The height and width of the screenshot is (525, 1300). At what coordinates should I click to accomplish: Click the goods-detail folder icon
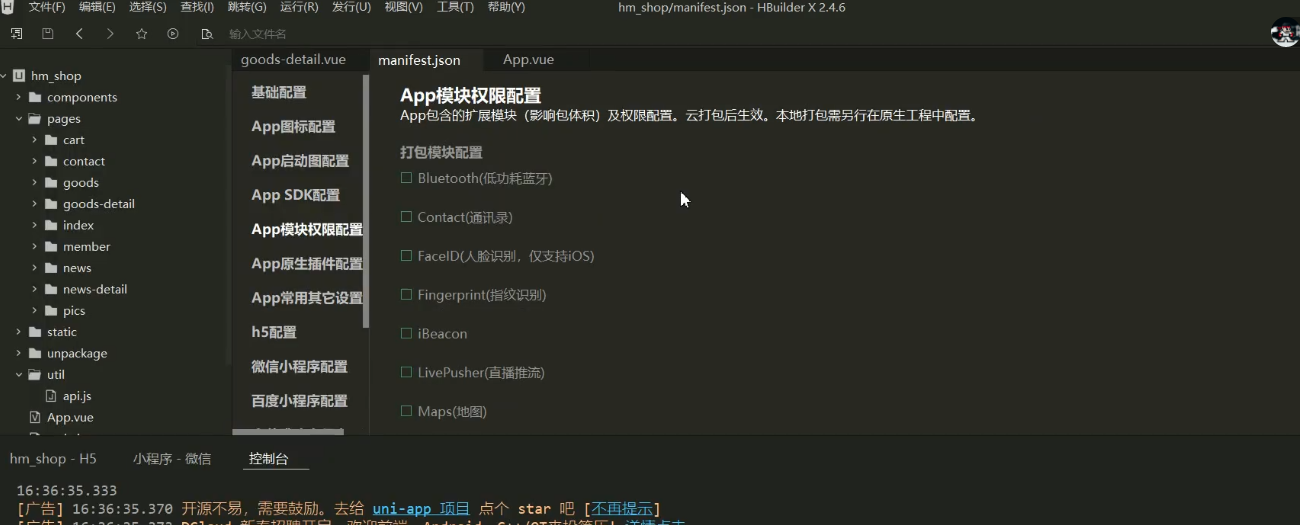point(51,204)
